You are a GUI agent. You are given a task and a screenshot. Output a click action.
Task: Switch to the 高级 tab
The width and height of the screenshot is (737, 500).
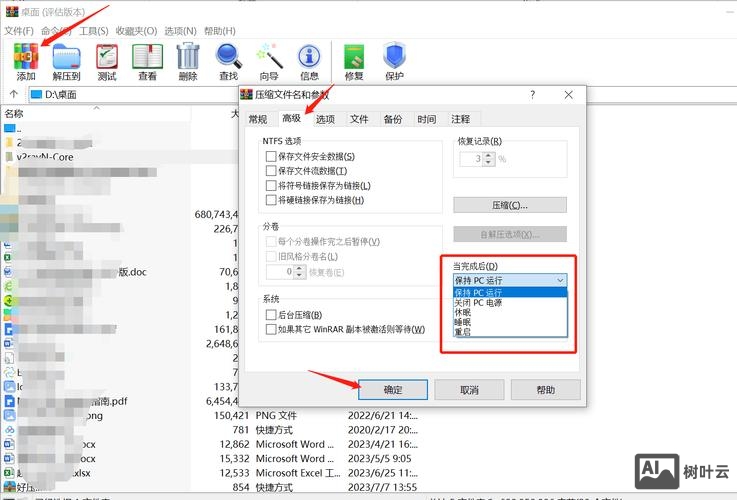pos(291,118)
